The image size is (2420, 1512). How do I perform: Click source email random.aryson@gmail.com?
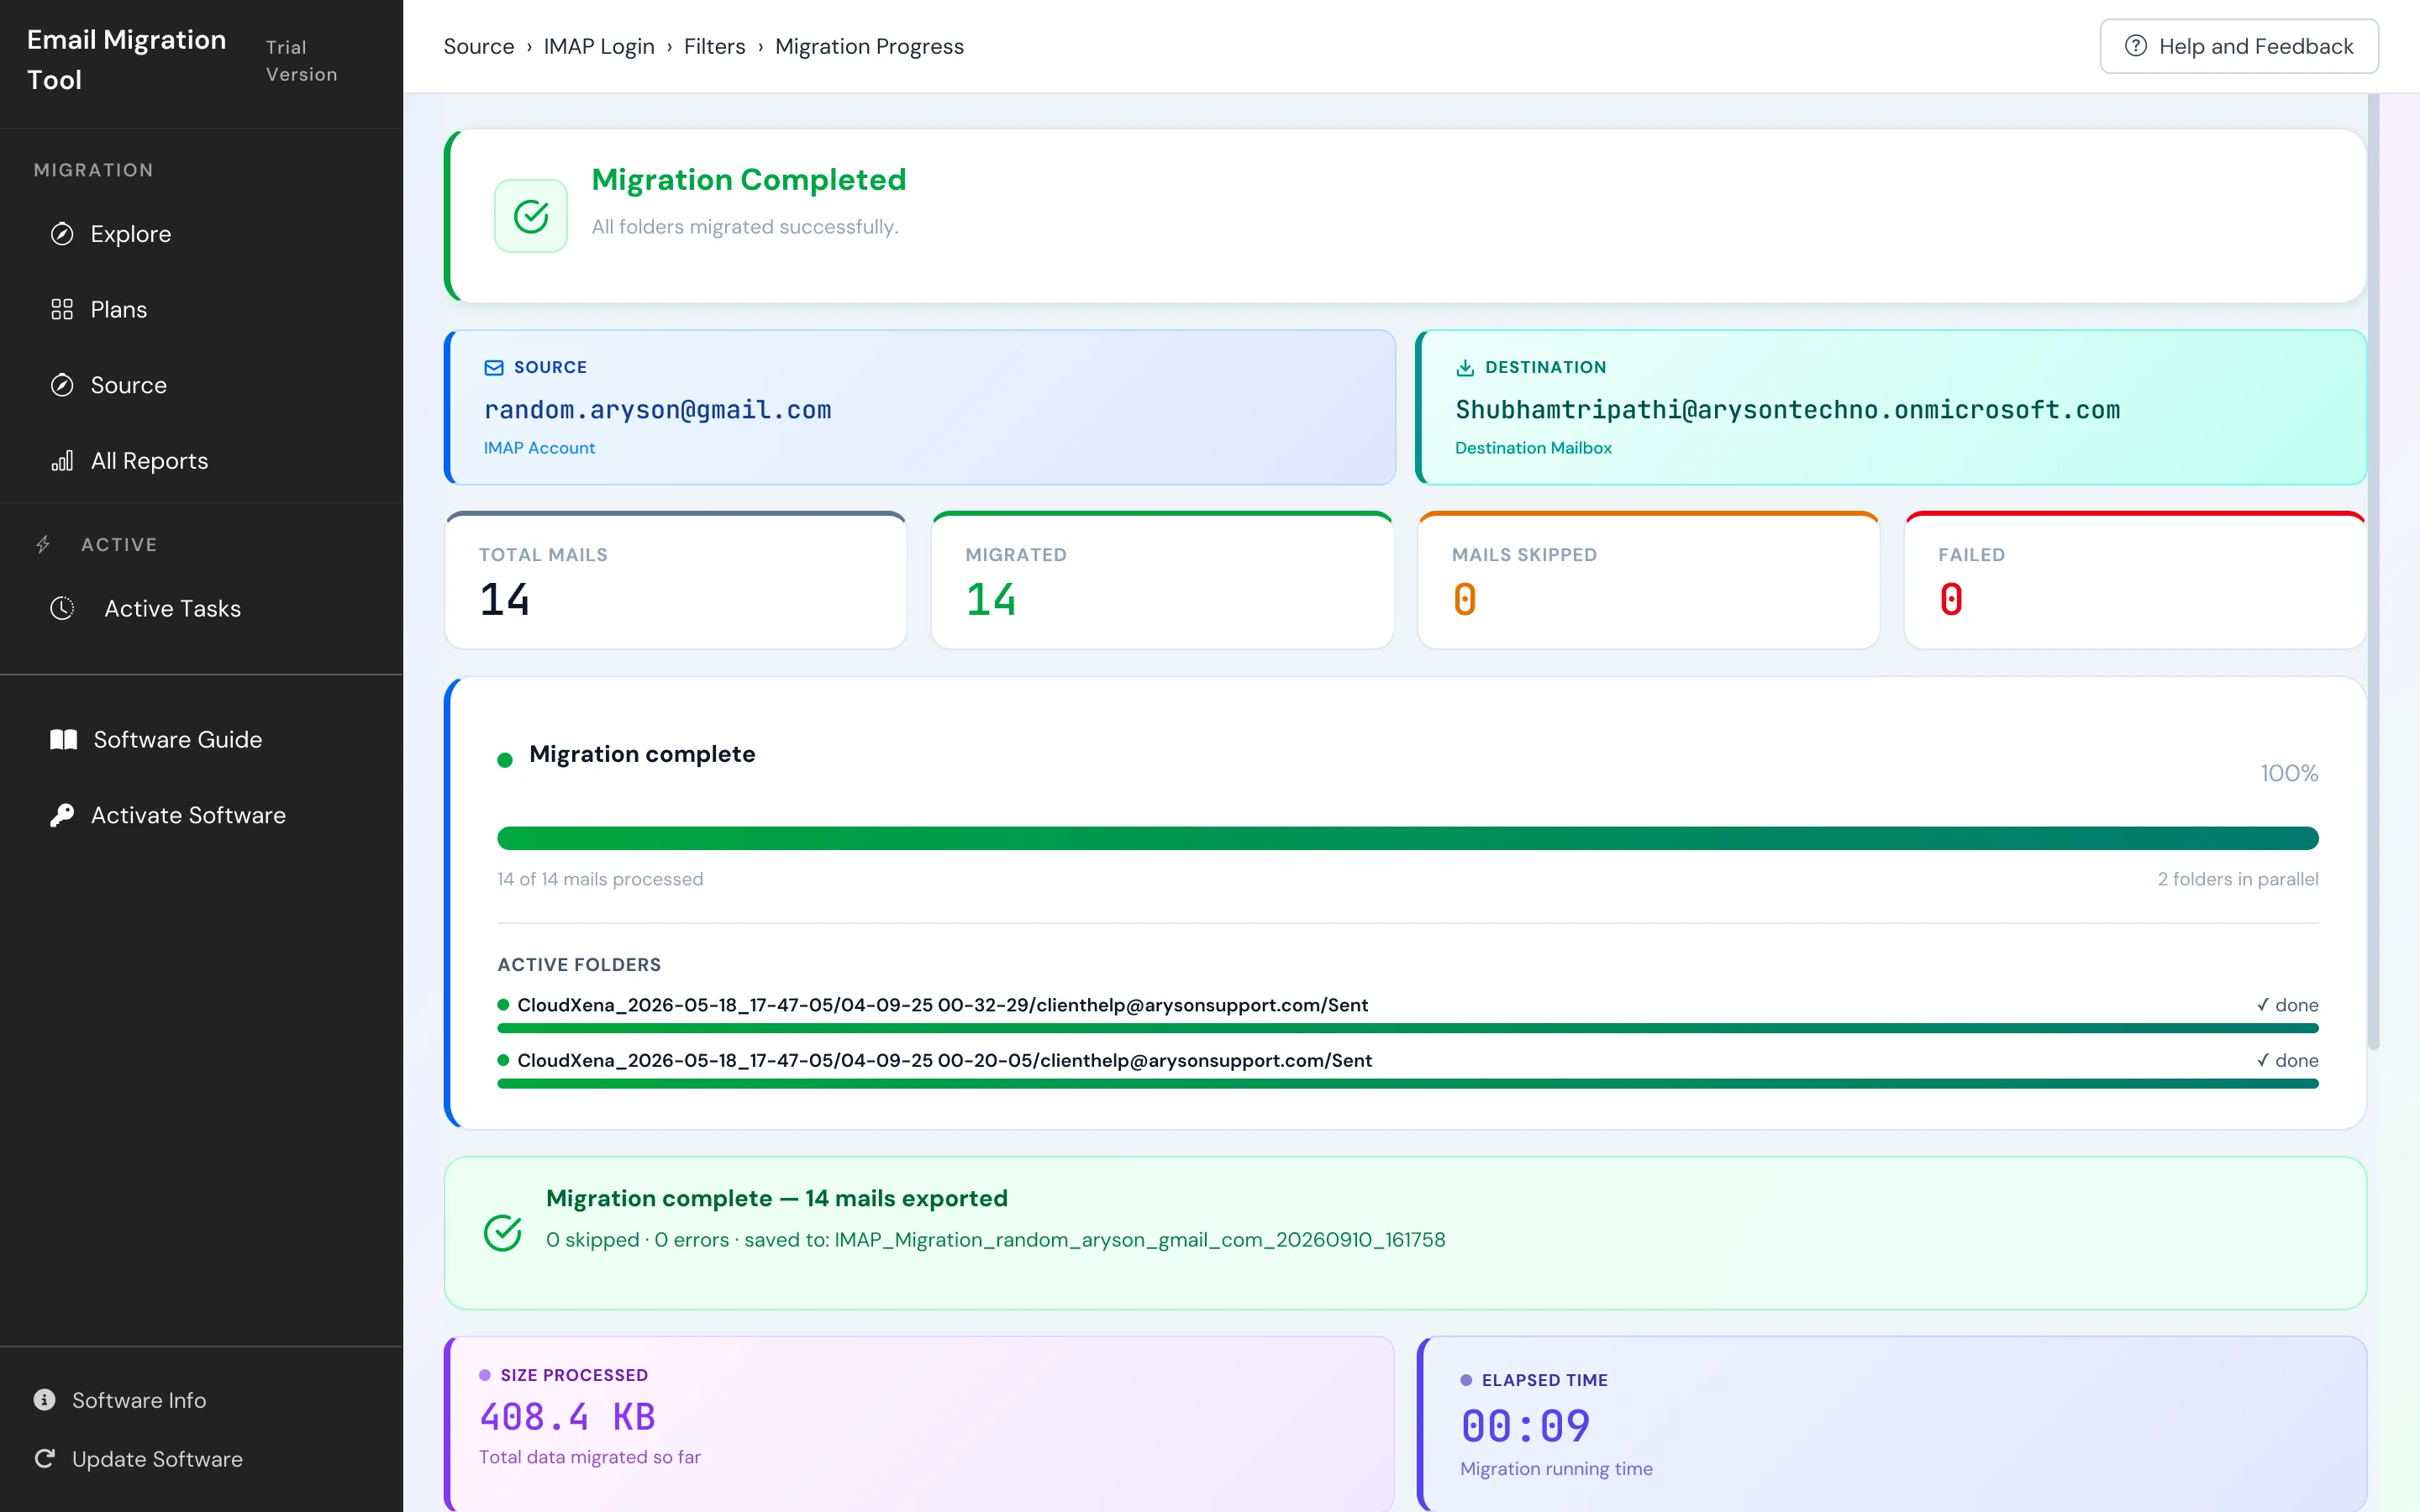click(x=658, y=410)
